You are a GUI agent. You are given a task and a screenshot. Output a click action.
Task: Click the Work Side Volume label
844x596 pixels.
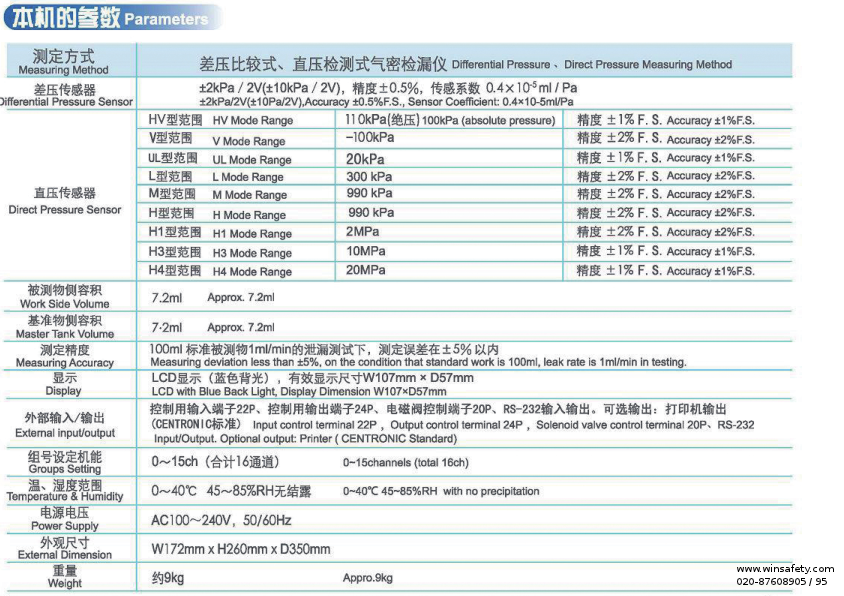tap(65, 297)
